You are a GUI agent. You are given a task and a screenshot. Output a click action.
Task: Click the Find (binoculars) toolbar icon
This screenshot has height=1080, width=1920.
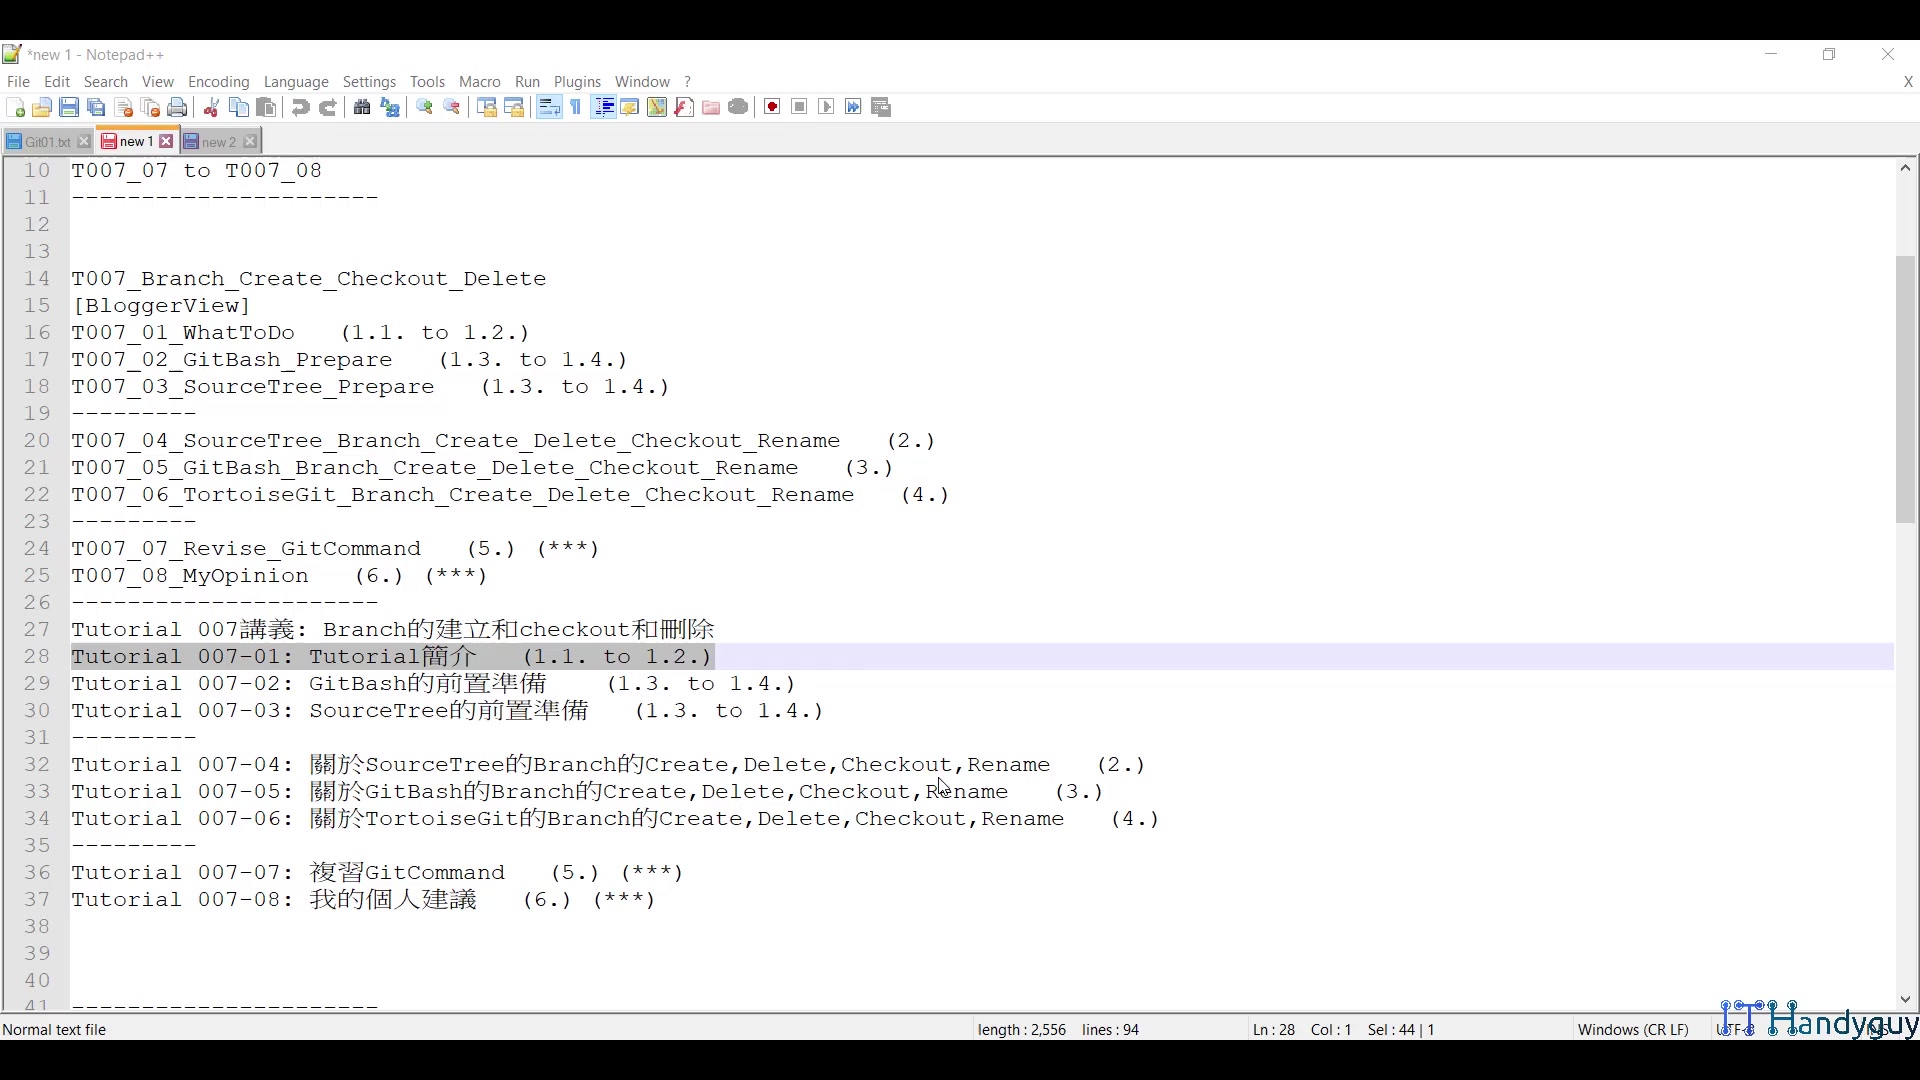[x=362, y=108]
